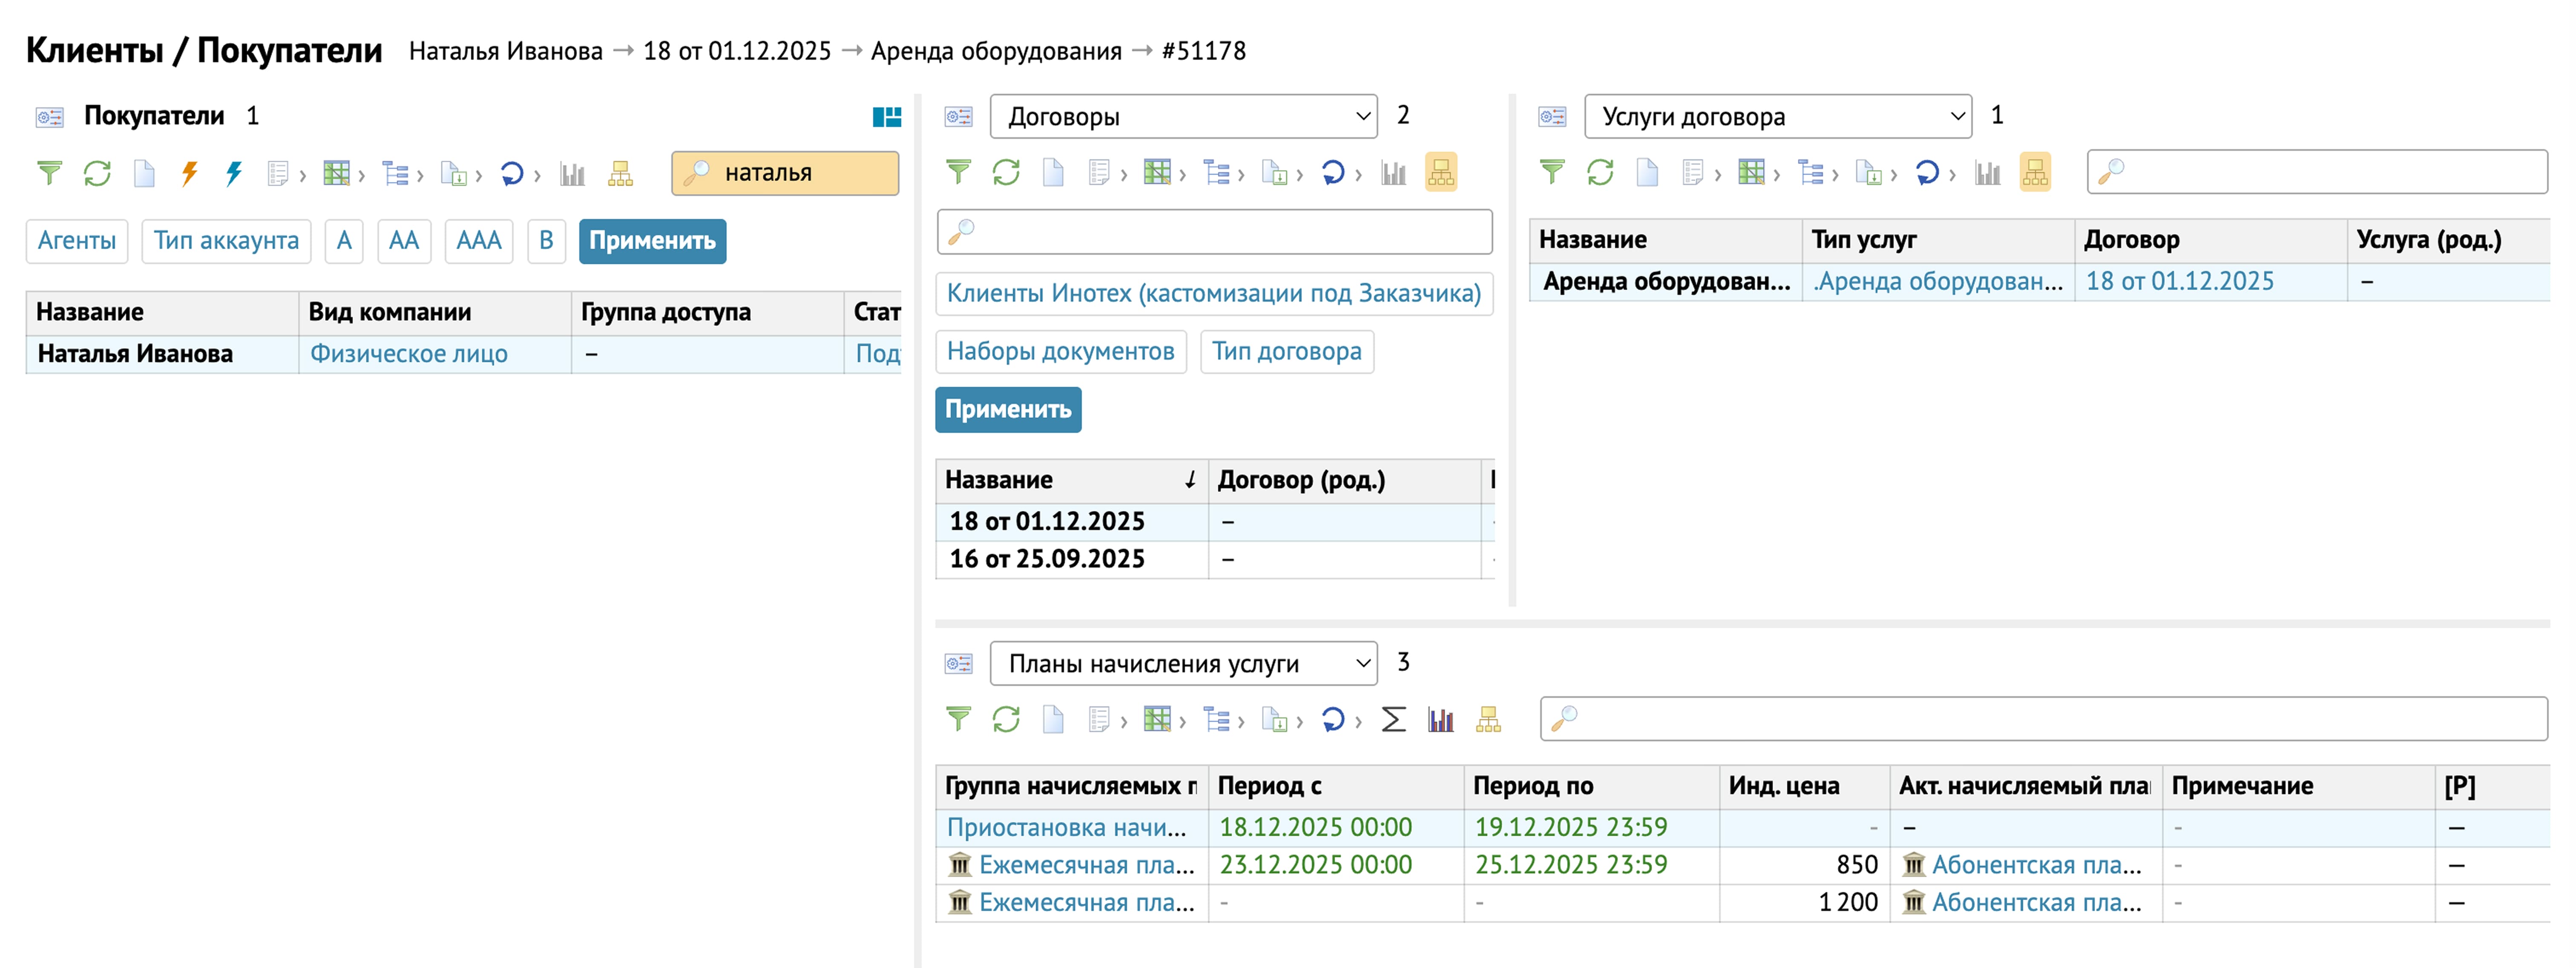Open the Физическое лицо link
2576x968 pixels.
408,354
